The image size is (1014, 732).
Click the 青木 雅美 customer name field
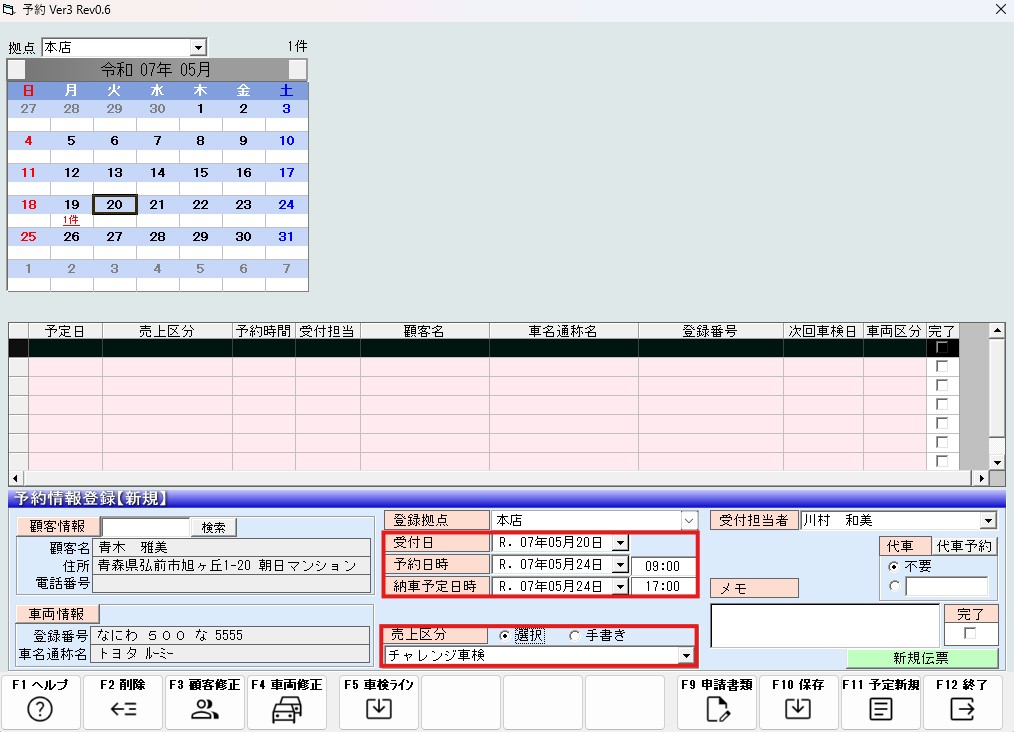click(232, 548)
